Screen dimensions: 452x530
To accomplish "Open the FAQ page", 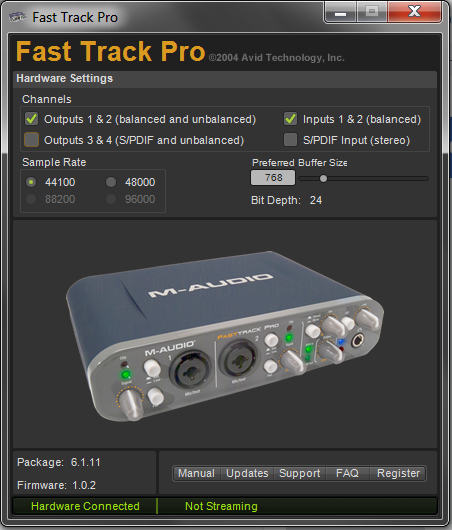I will point(347,473).
